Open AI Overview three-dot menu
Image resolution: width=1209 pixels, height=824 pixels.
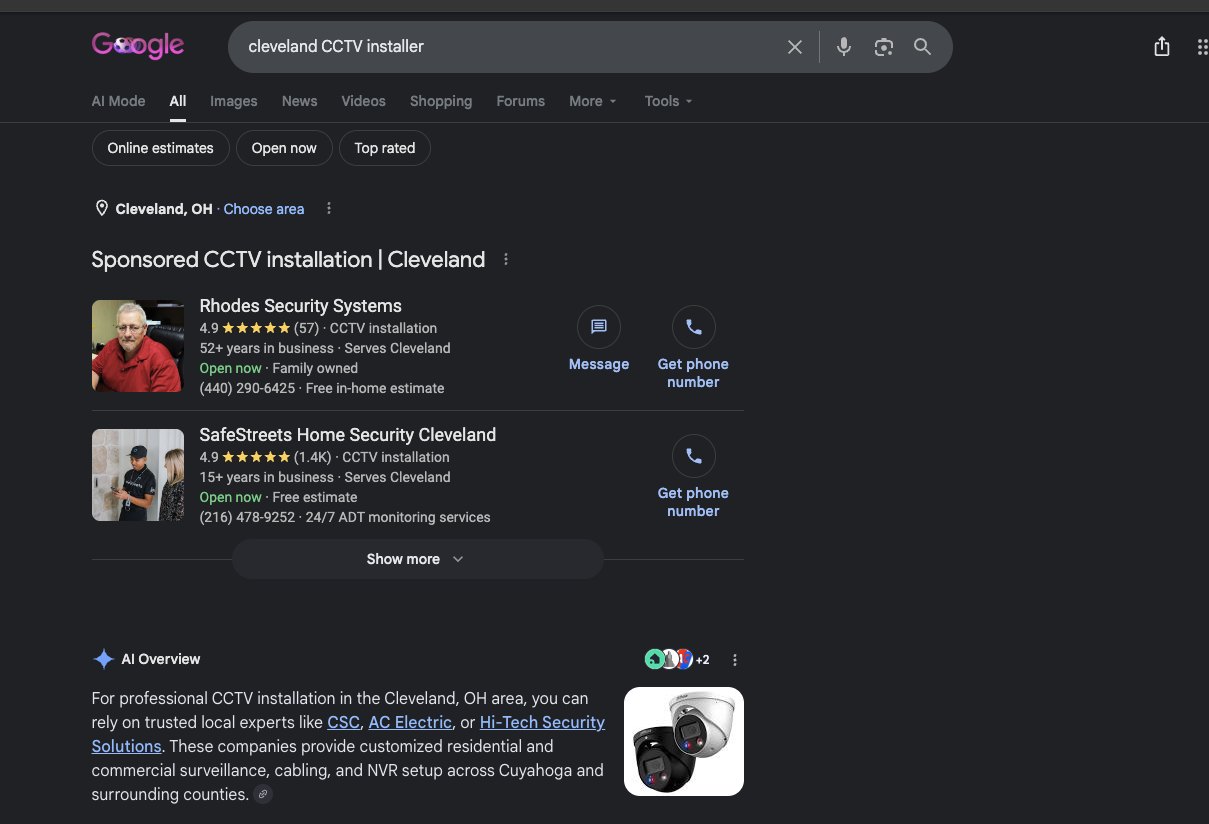point(735,660)
